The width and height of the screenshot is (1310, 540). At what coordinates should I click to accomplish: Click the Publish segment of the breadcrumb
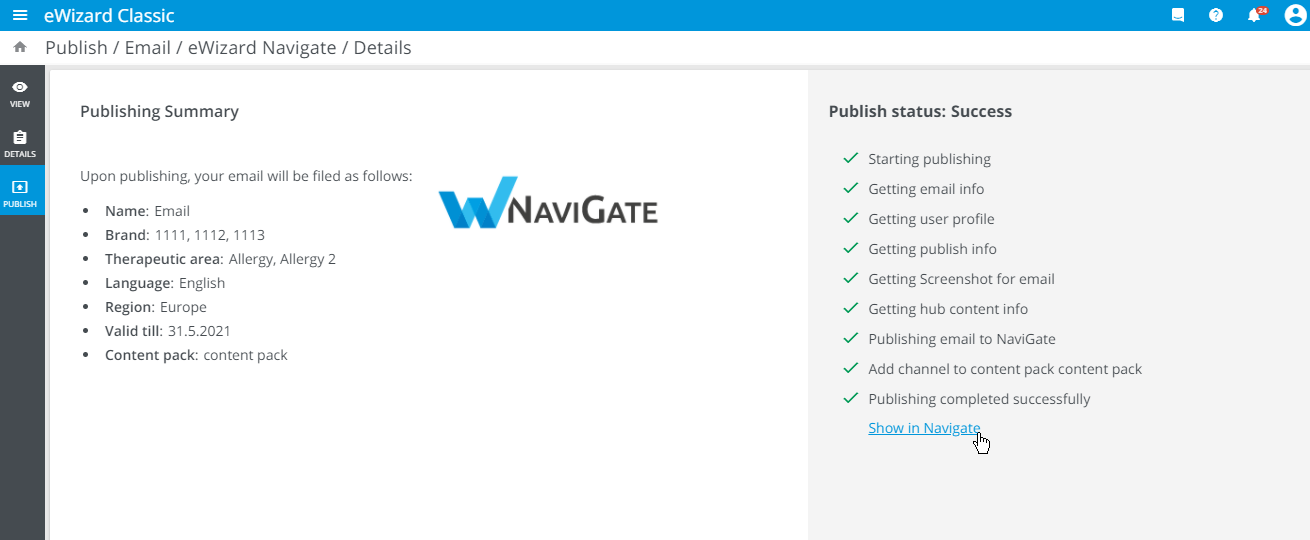(x=76, y=47)
